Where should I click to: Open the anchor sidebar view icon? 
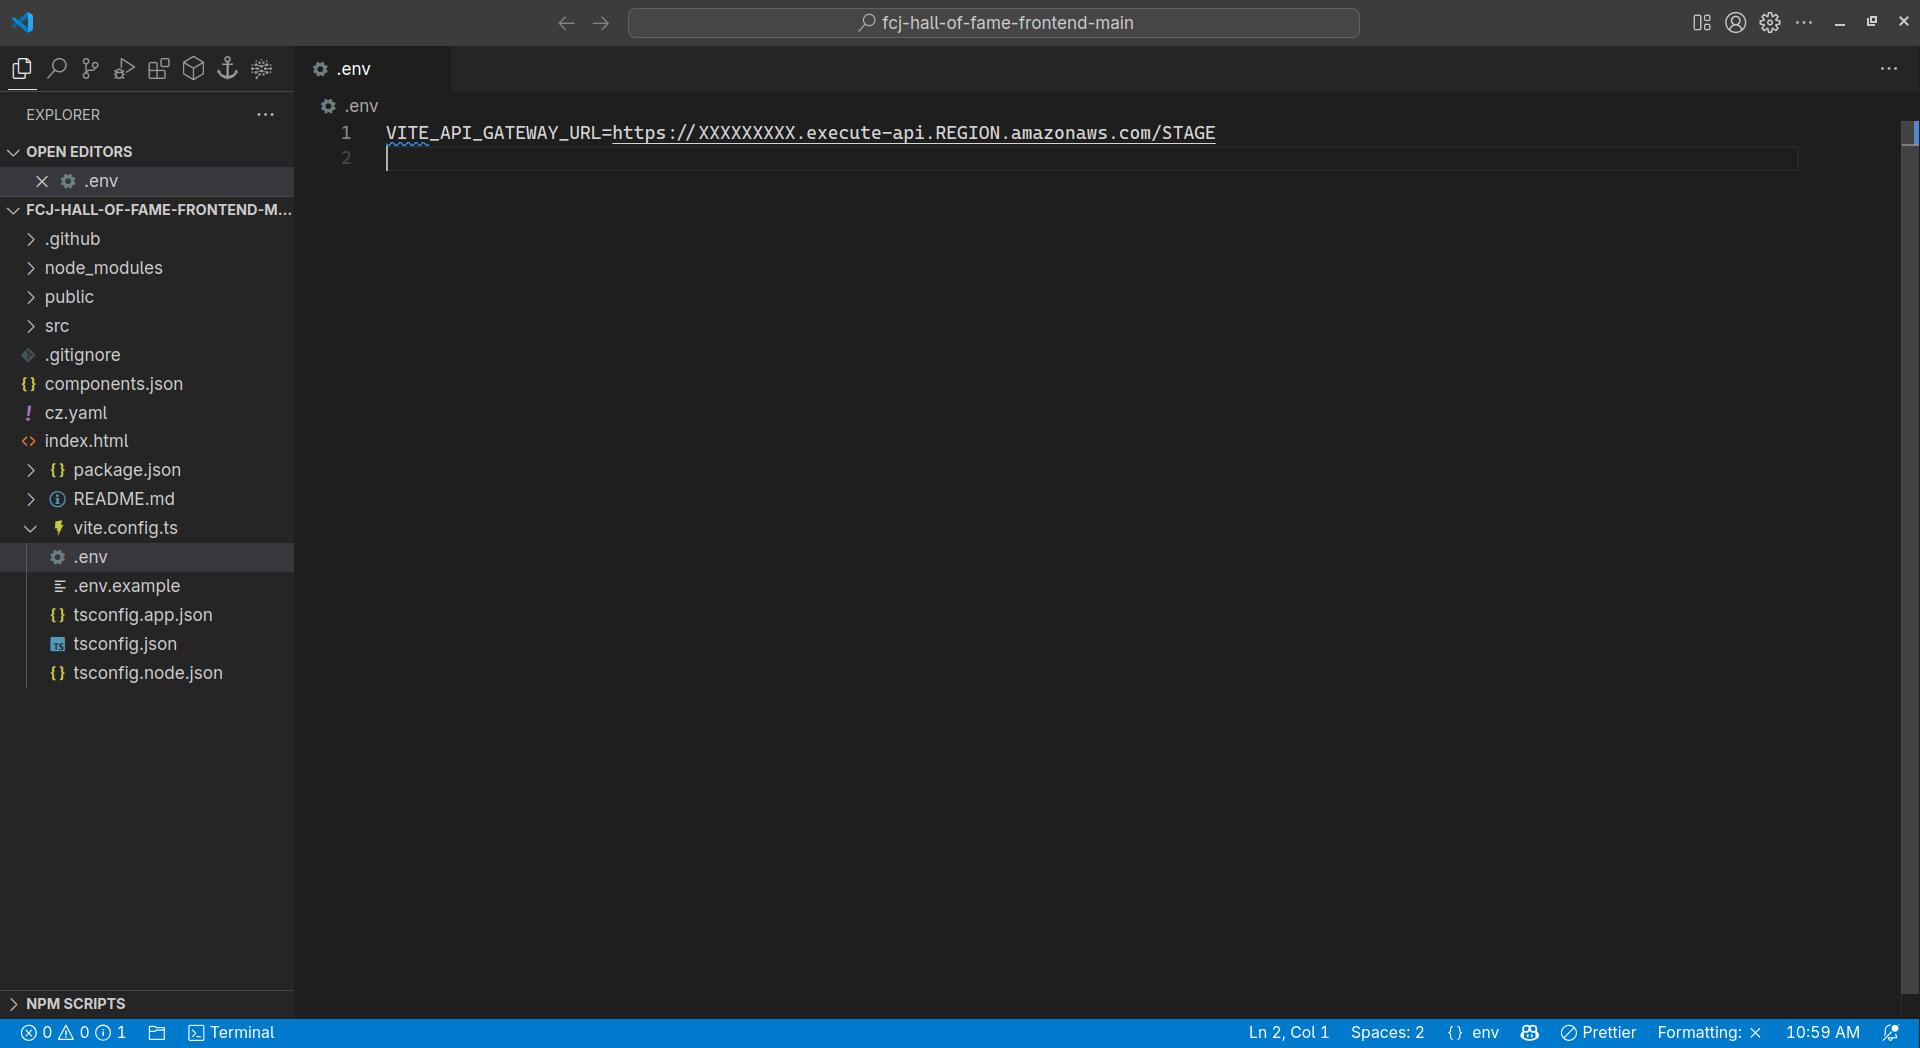pos(227,69)
